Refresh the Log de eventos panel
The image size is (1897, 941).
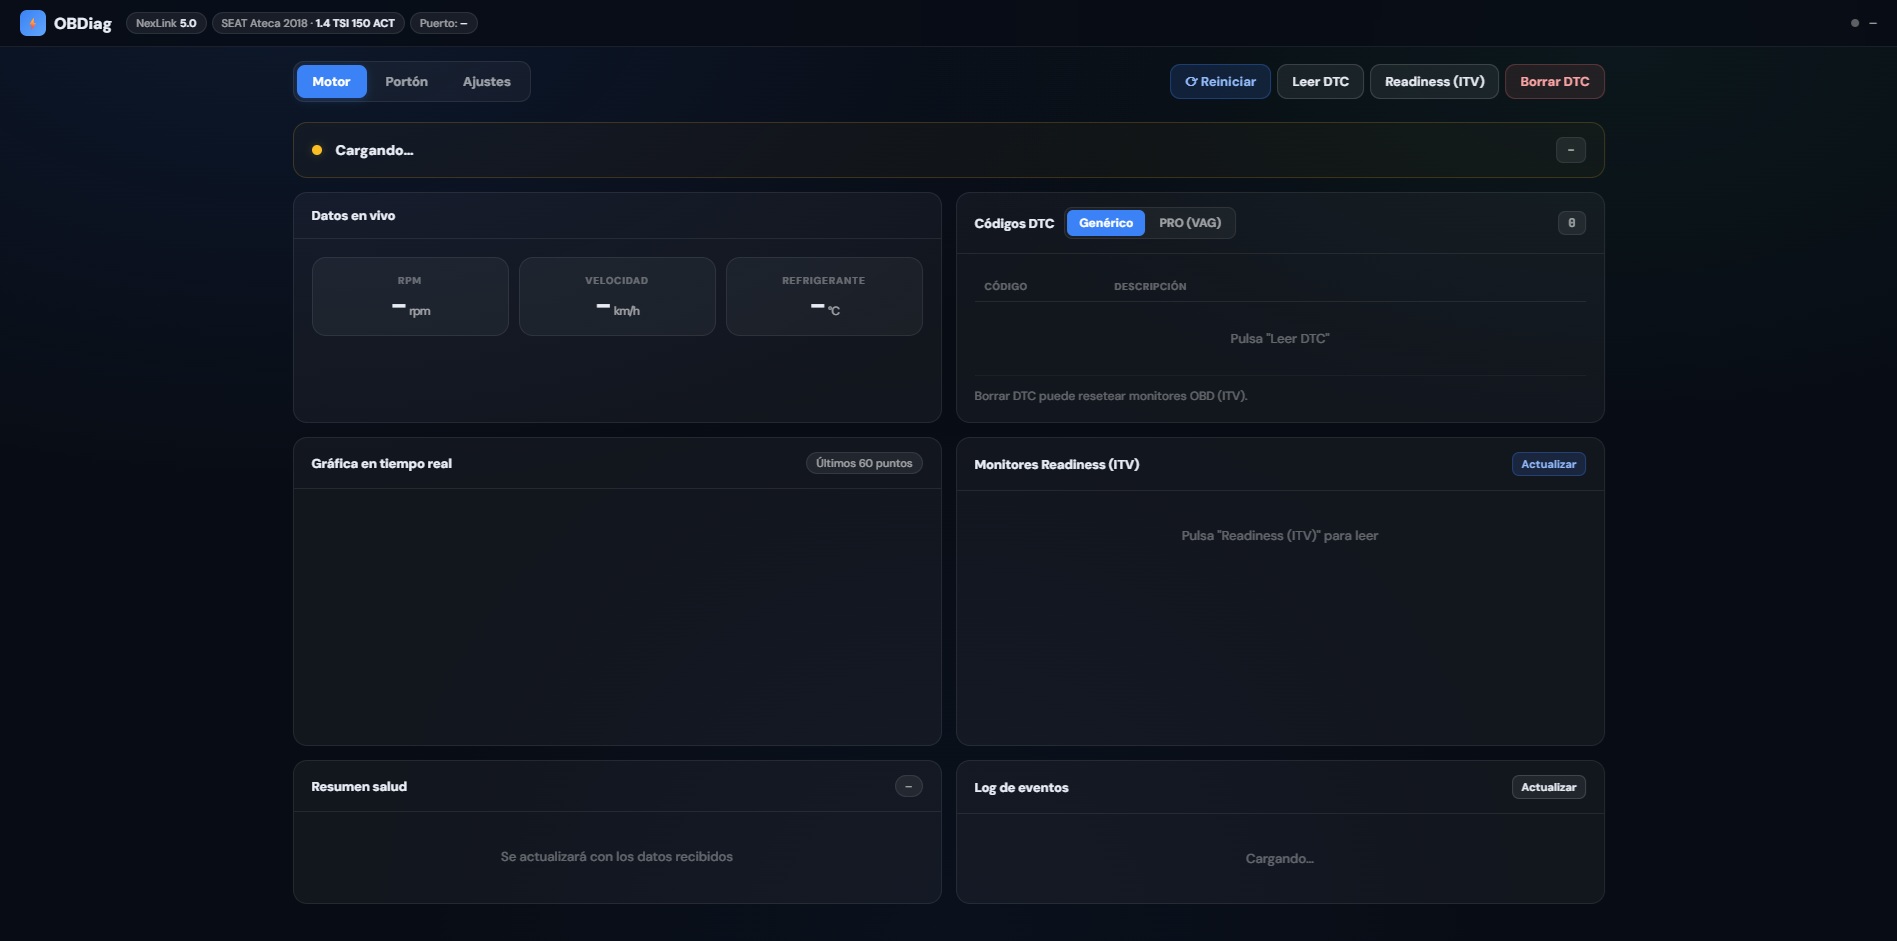point(1548,787)
